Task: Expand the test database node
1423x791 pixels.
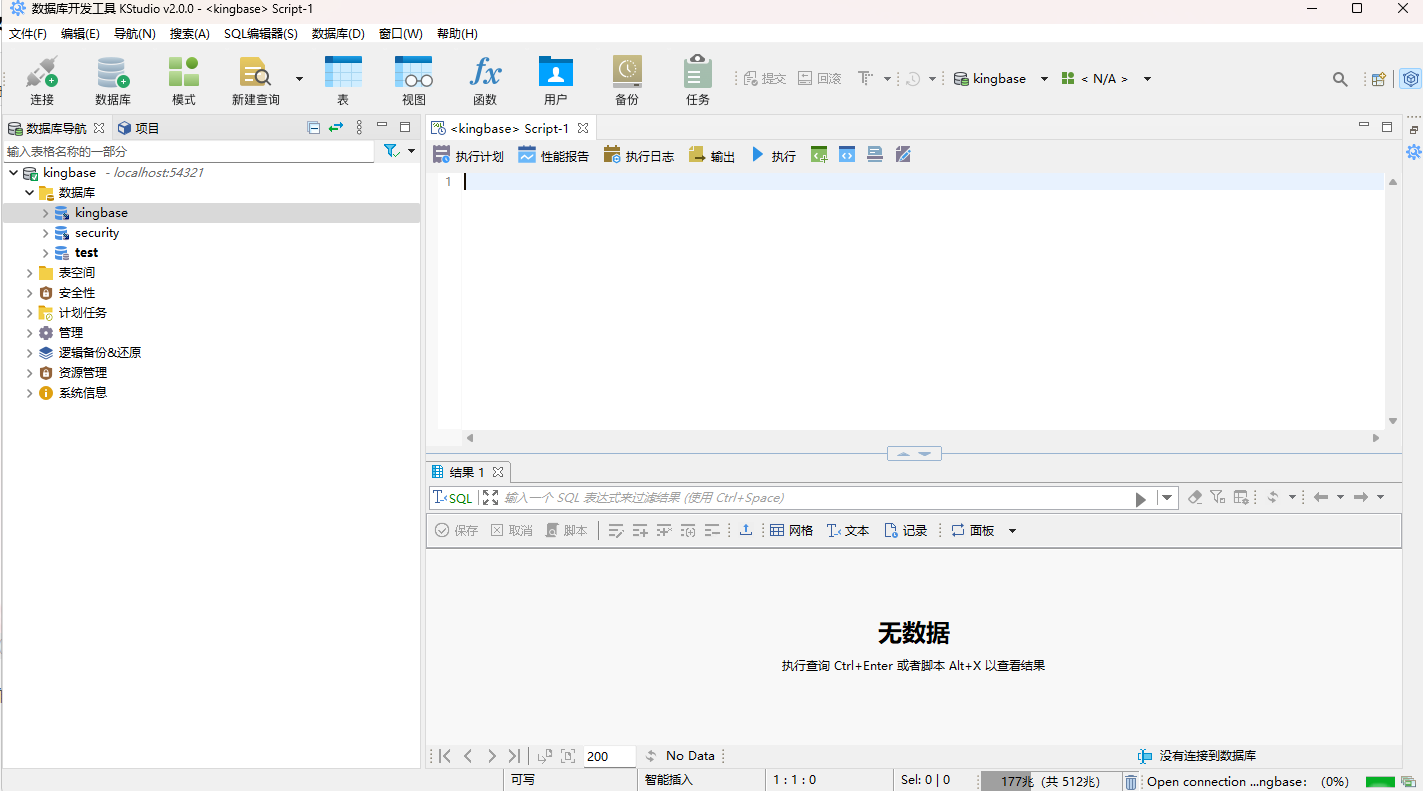Action: [44, 252]
